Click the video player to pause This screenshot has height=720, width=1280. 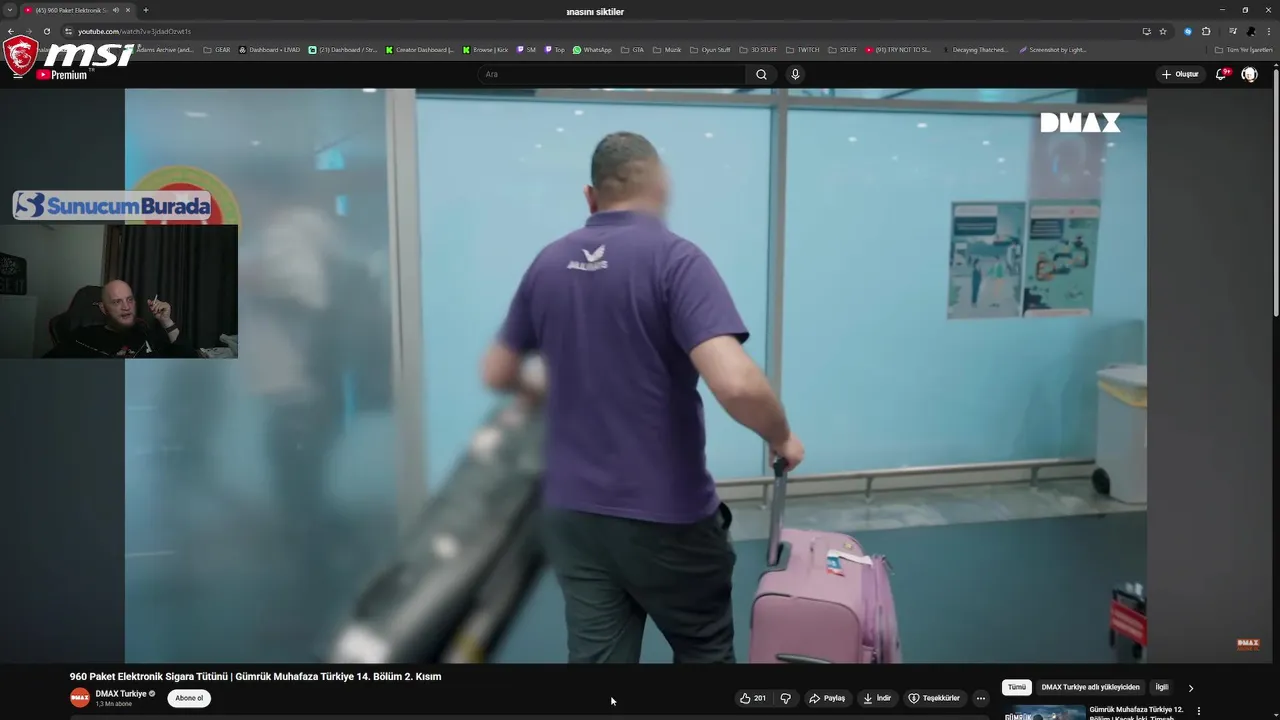(x=636, y=375)
